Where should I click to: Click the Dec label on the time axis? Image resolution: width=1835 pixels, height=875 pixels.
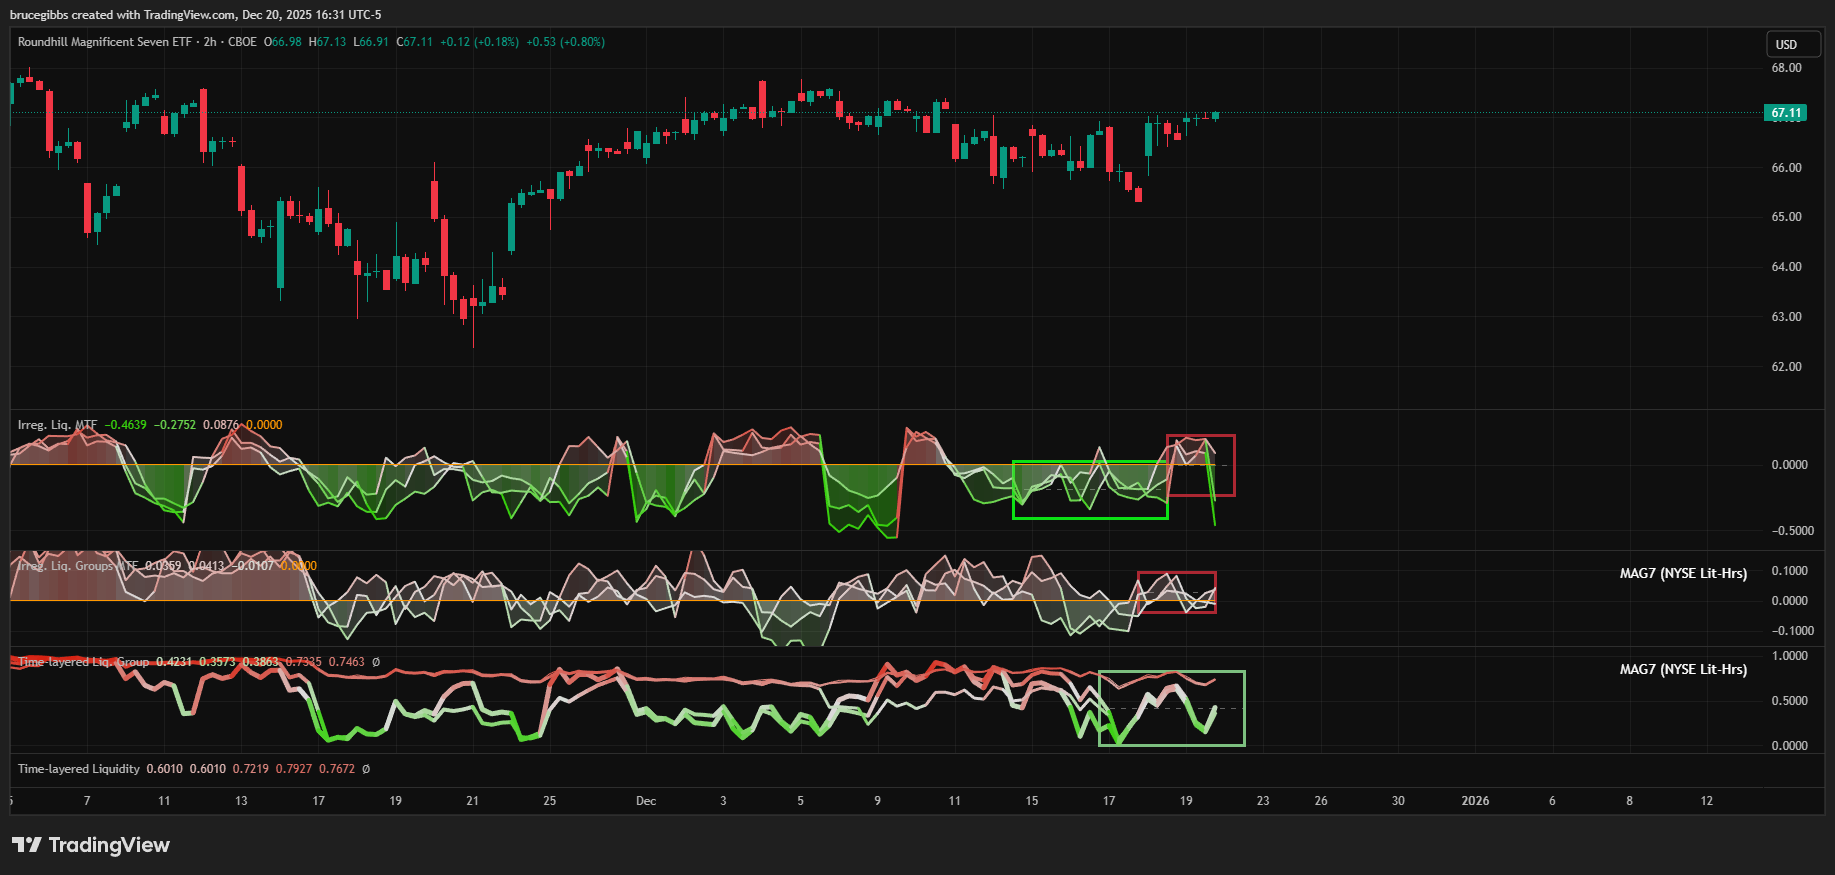click(x=646, y=801)
